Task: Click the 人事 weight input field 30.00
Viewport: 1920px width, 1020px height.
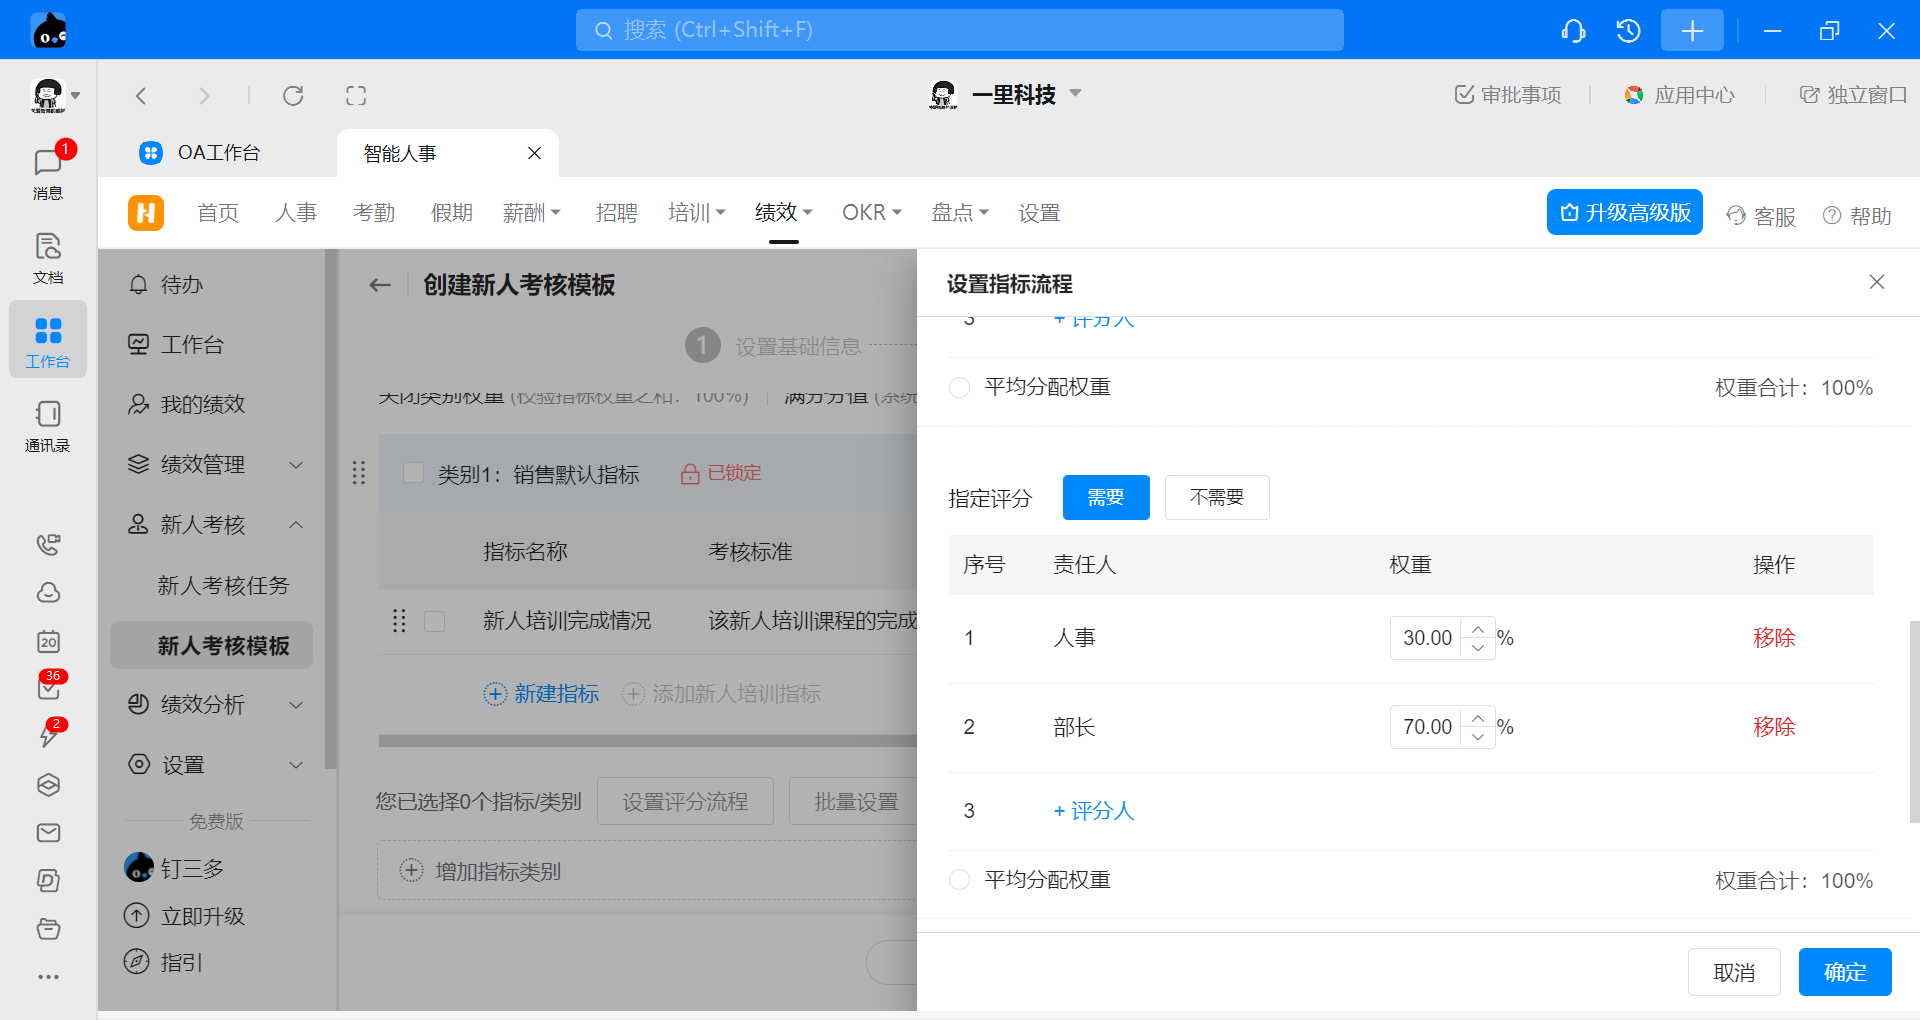Action: coord(1427,638)
